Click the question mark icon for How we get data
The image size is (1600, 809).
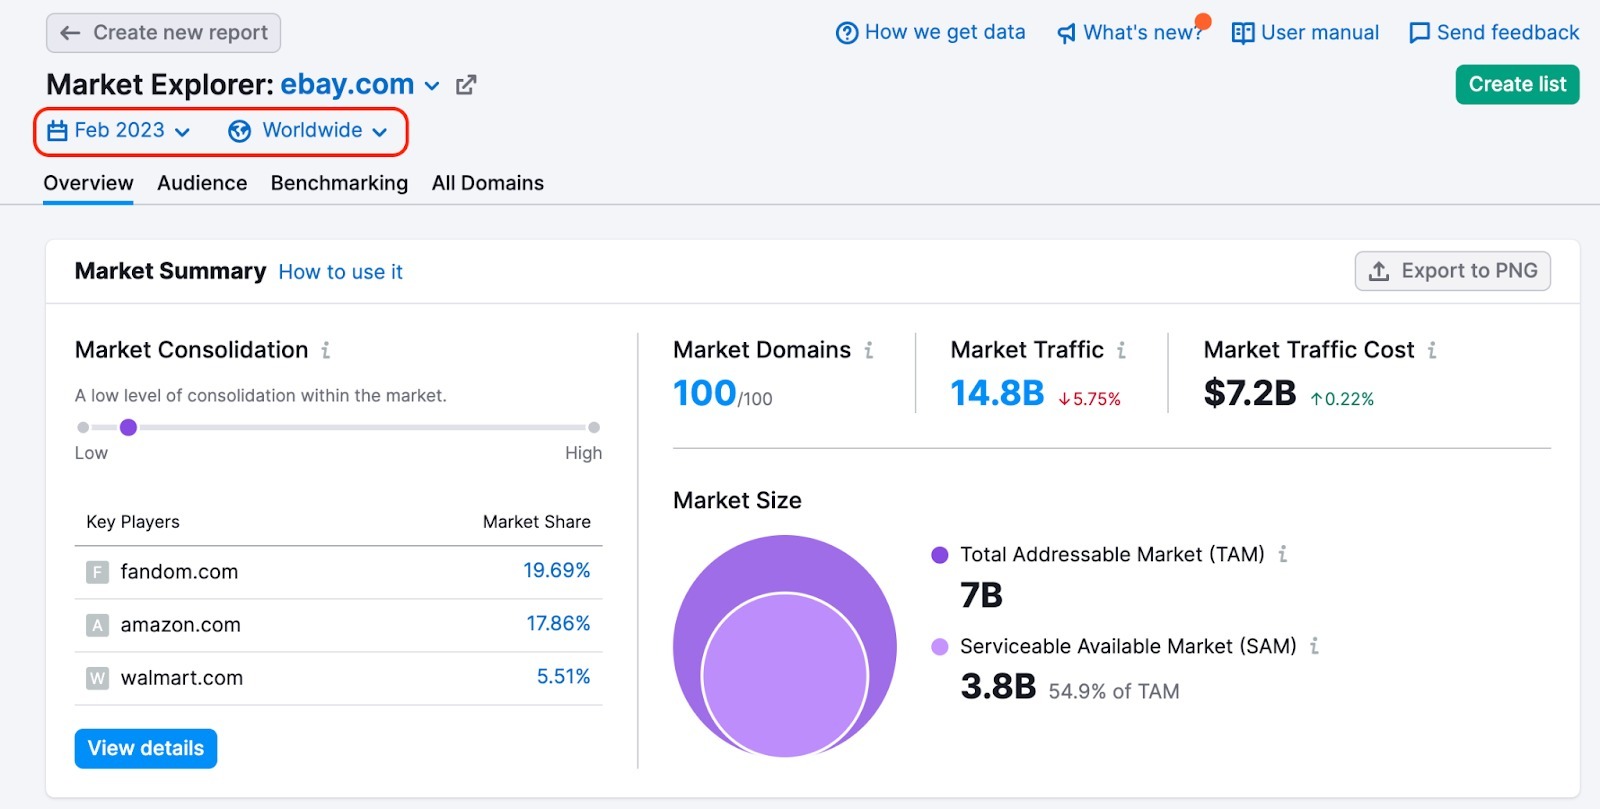[x=847, y=33]
